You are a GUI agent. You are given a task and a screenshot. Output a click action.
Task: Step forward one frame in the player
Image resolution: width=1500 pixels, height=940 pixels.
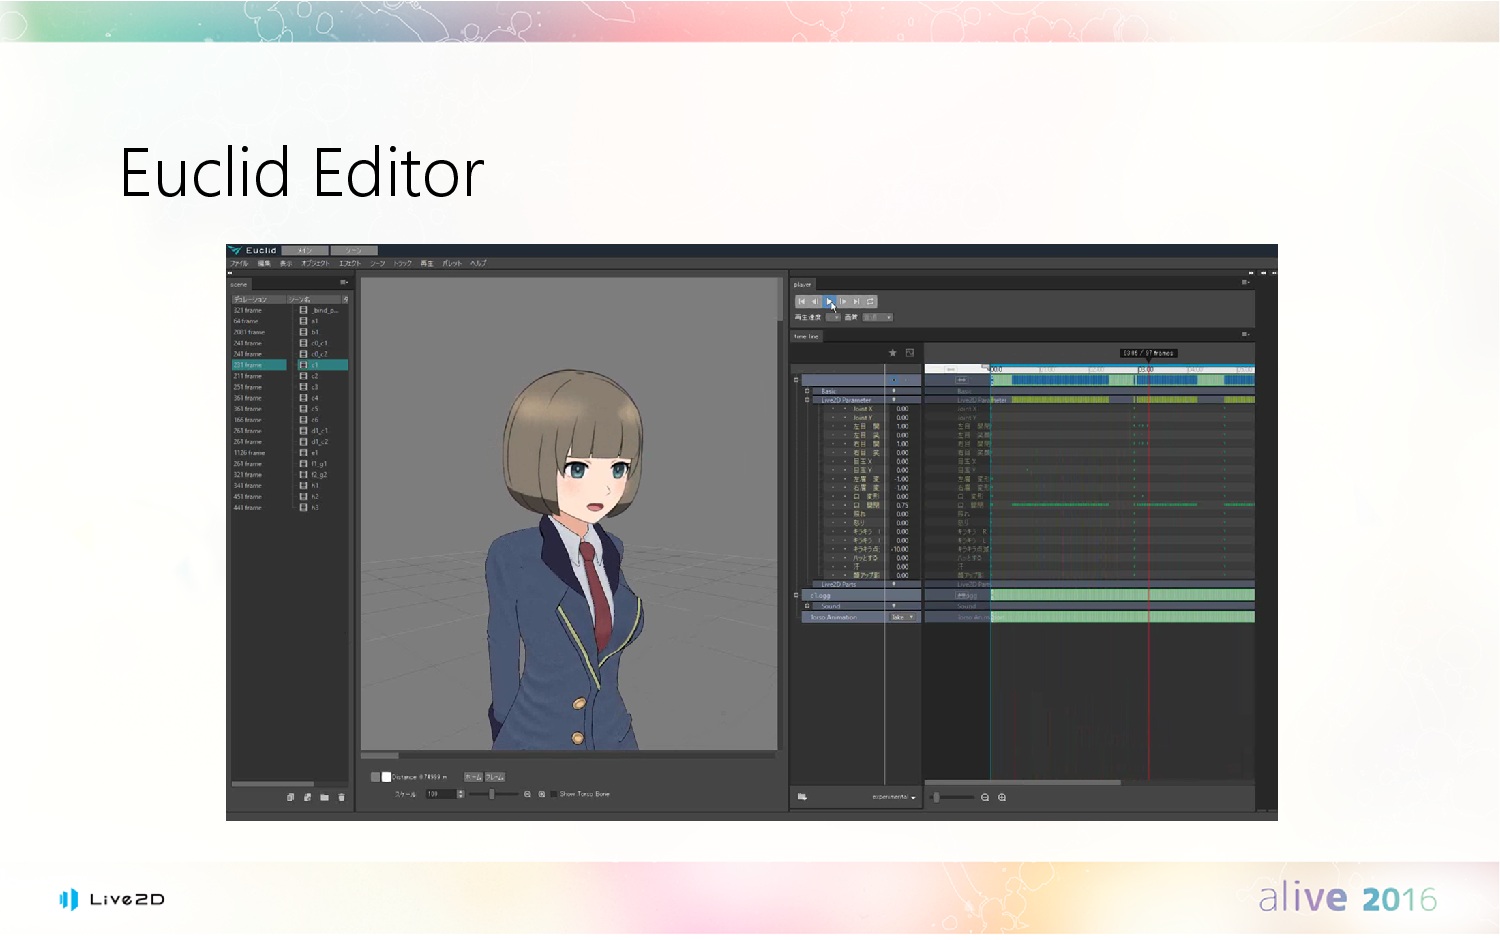(x=843, y=301)
